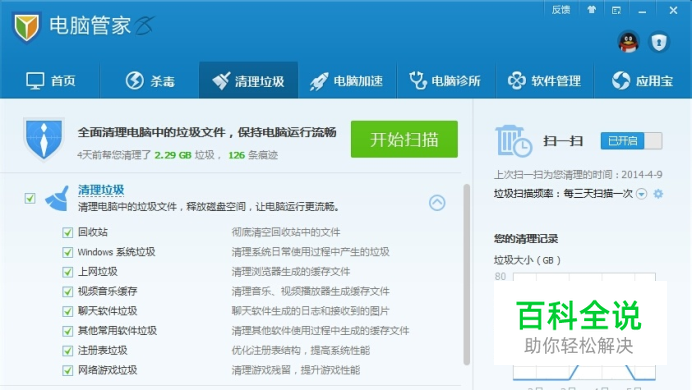Go to the 软件管理 tab
Image resolution: width=692 pixels, height=390 pixels.
tap(544, 81)
